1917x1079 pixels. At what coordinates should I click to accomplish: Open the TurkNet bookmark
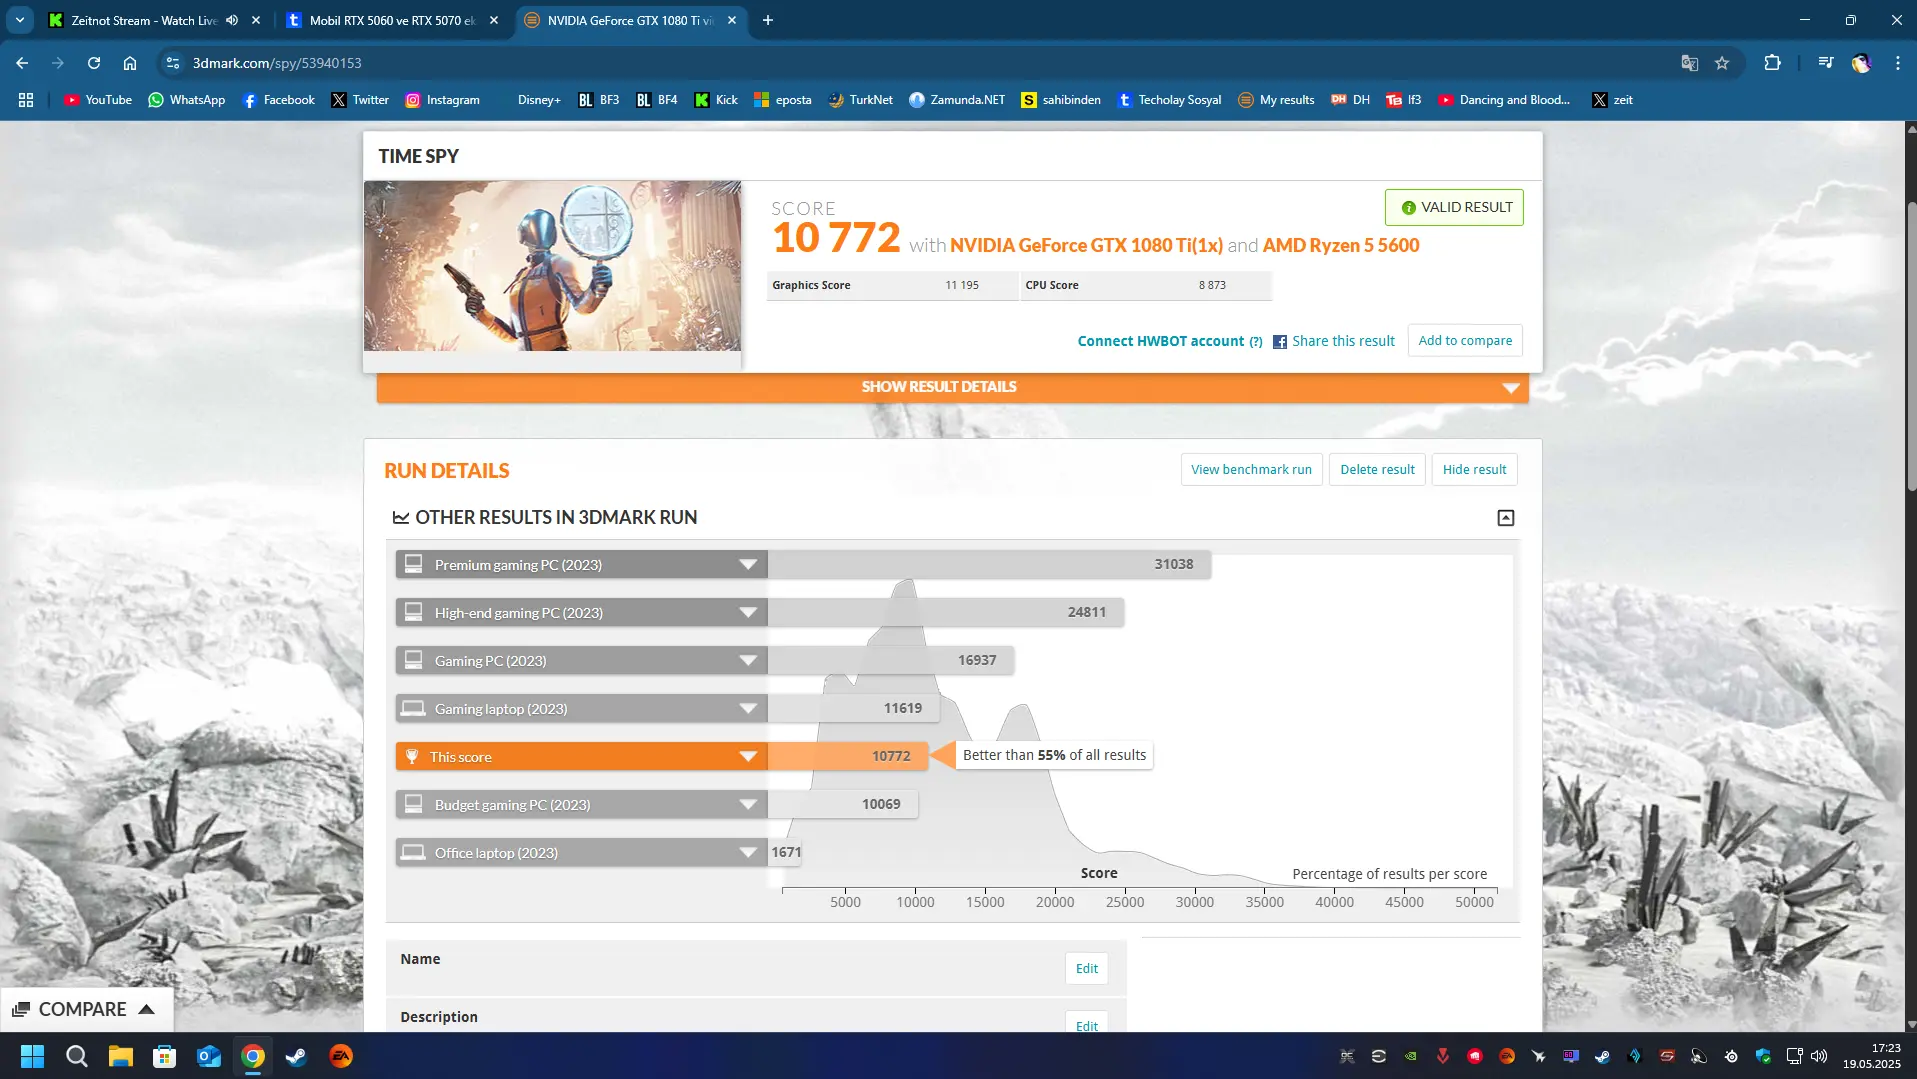point(860,100)
